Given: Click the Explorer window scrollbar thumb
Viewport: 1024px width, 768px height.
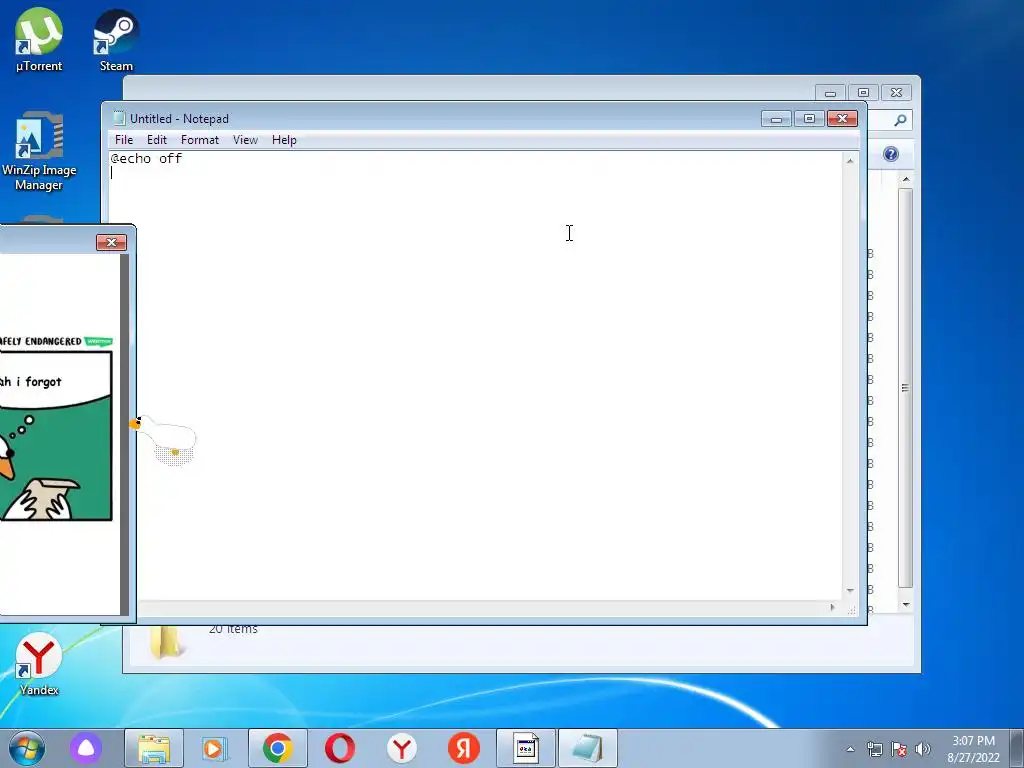Looking at the screenshot, I should click(905, 388).
